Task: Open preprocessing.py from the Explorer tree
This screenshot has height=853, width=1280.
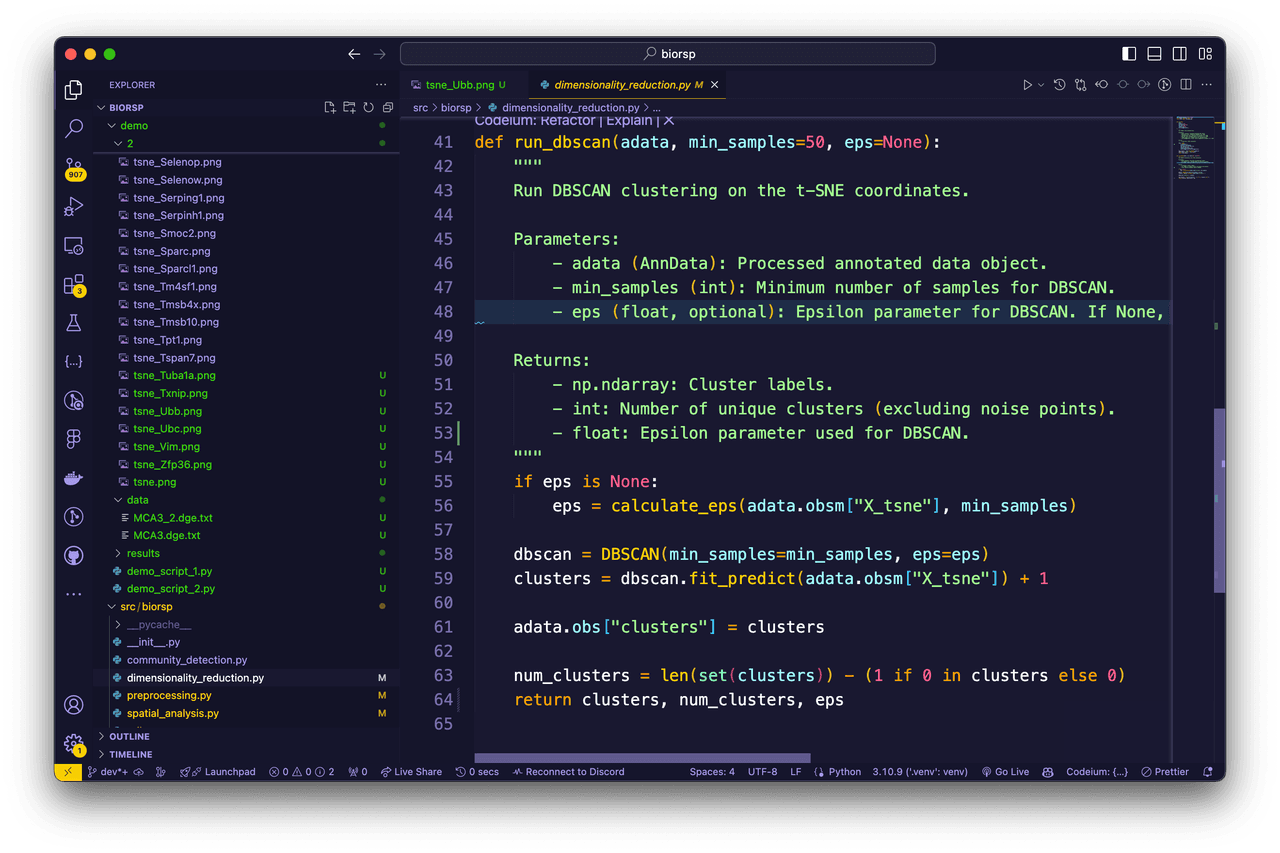Action: click(169, 695)
